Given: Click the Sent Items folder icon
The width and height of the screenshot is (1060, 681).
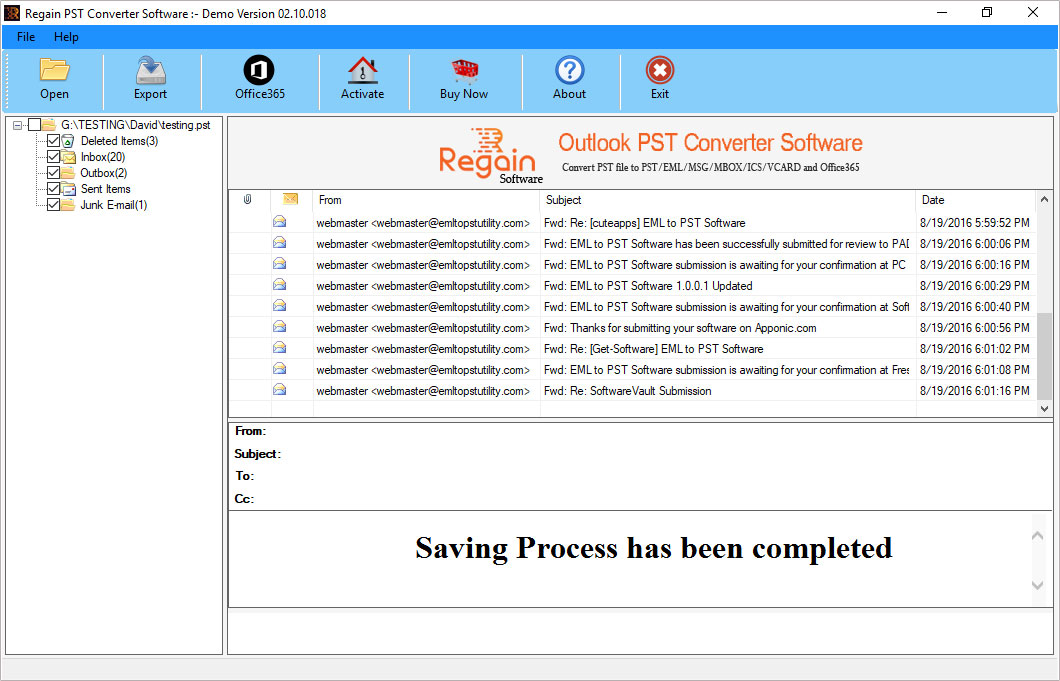Looking at the screenshot, I should tap(68, 189).
